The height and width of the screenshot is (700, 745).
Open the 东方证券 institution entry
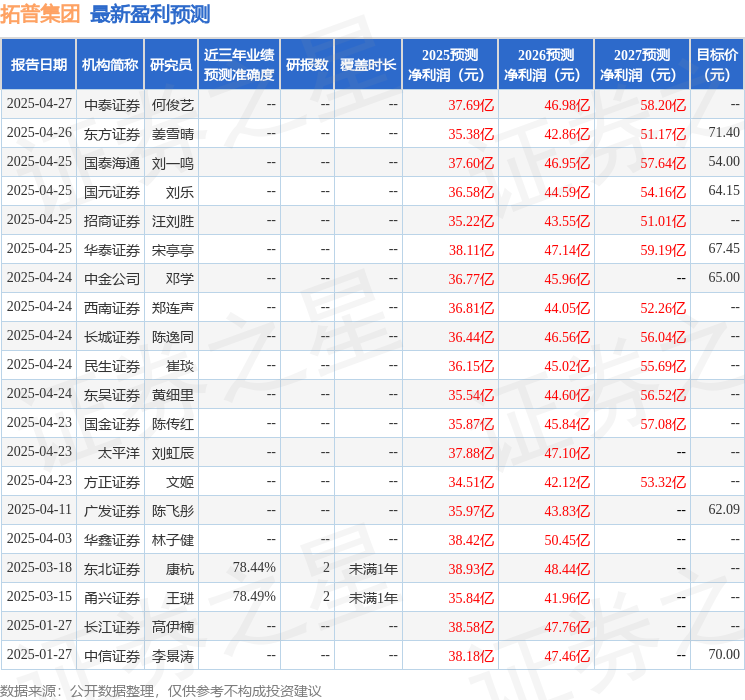111,133
